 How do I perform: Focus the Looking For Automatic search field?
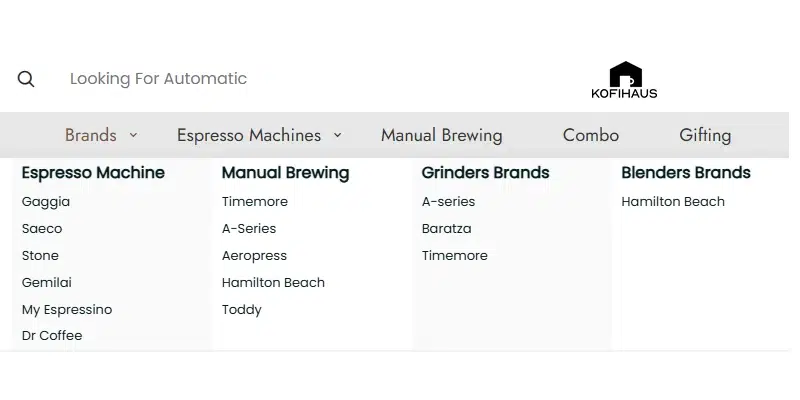(x=158, y=79)
